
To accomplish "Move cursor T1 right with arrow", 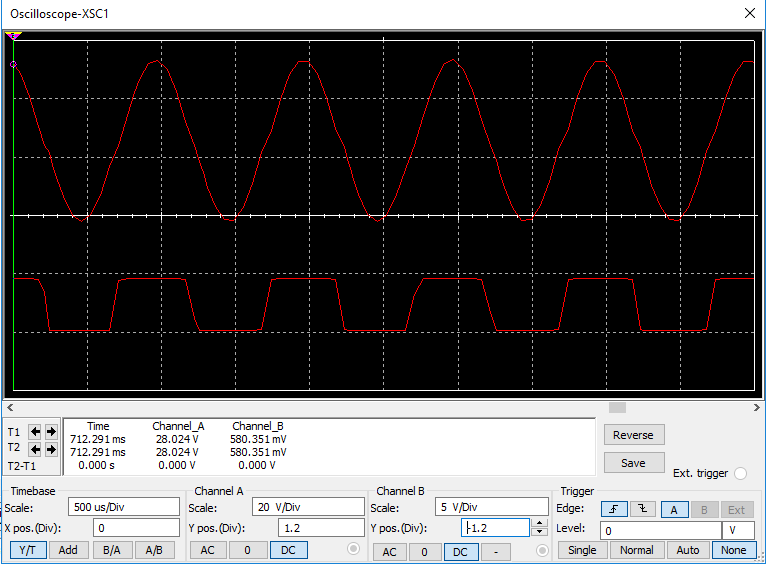I will coord(51,432).
